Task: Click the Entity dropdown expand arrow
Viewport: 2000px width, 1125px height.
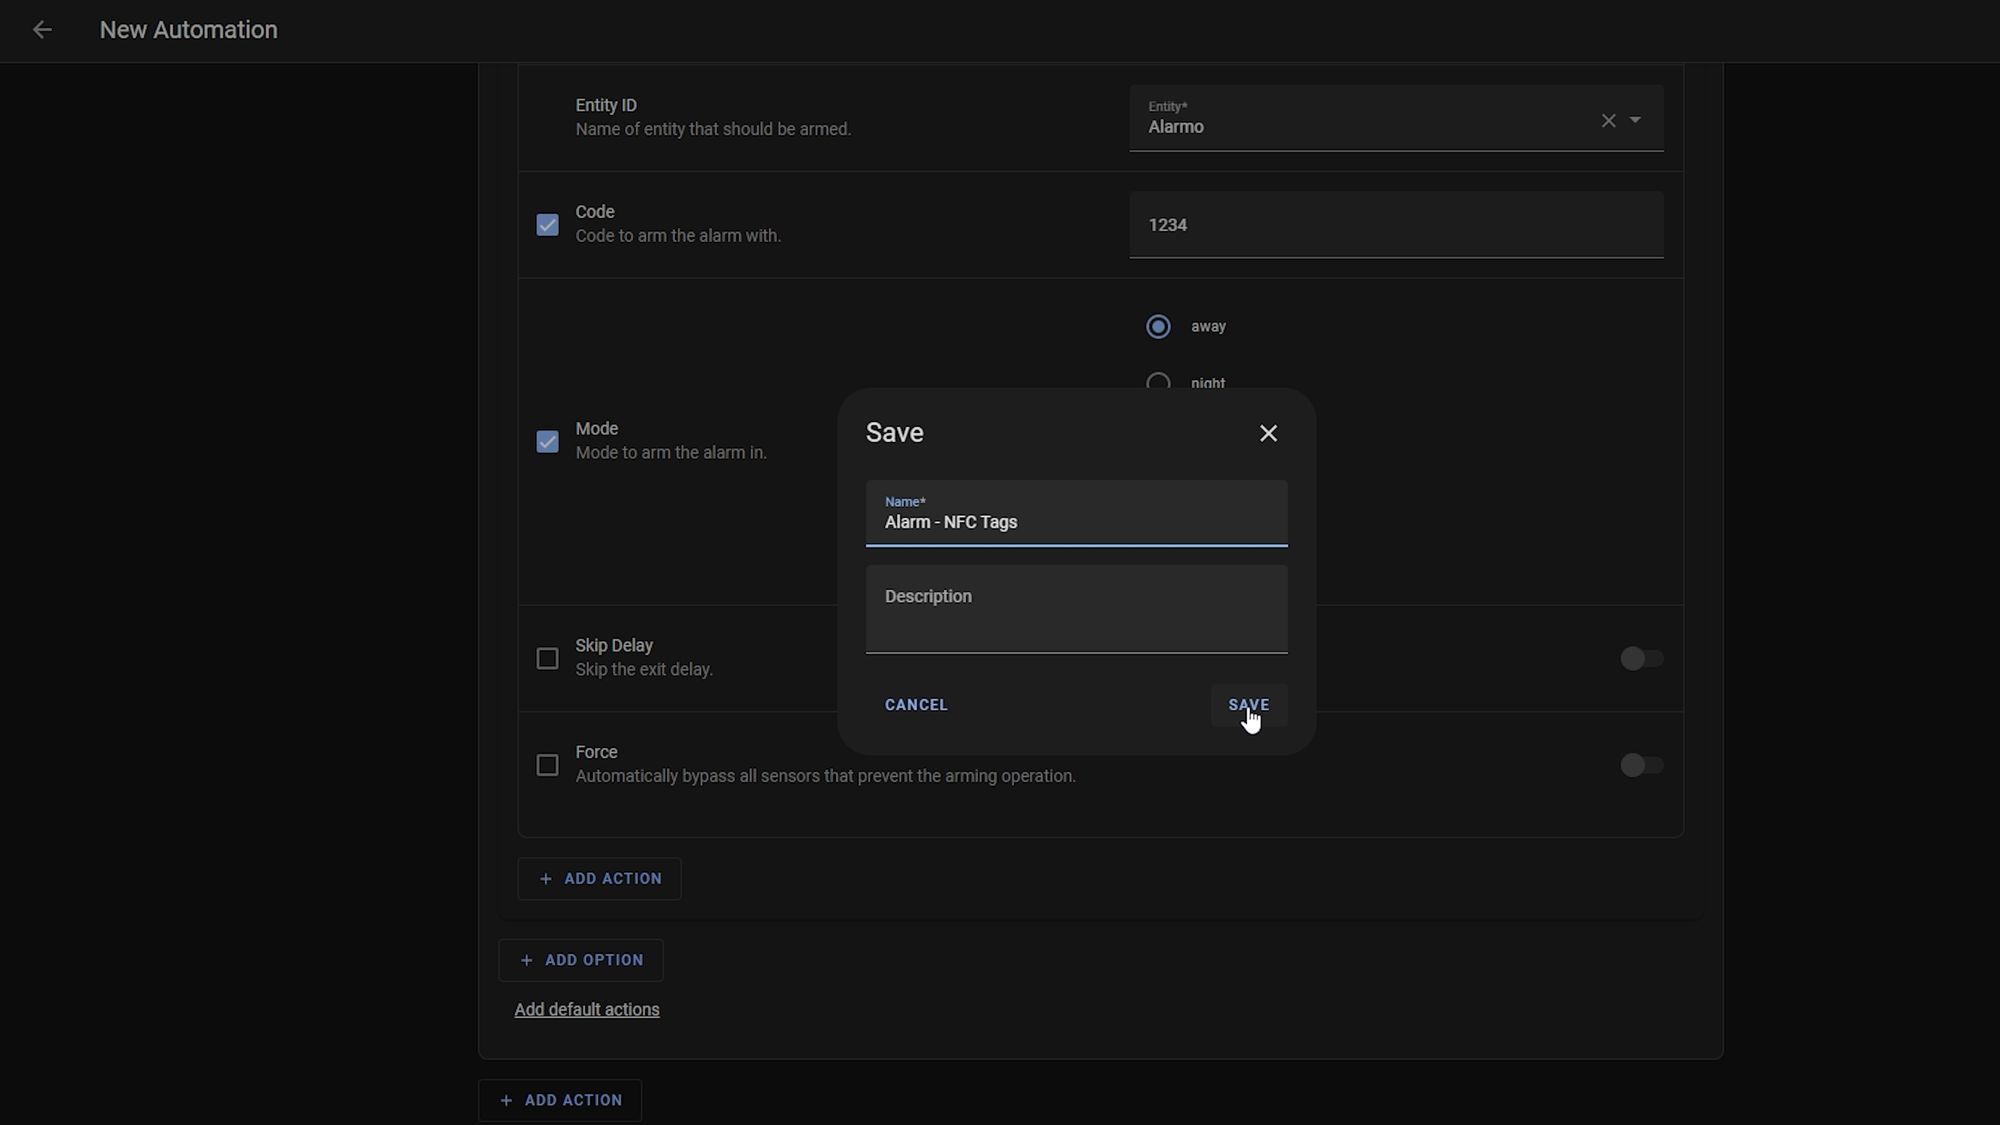Action: pyautogui.click(x=1636, y=120)
